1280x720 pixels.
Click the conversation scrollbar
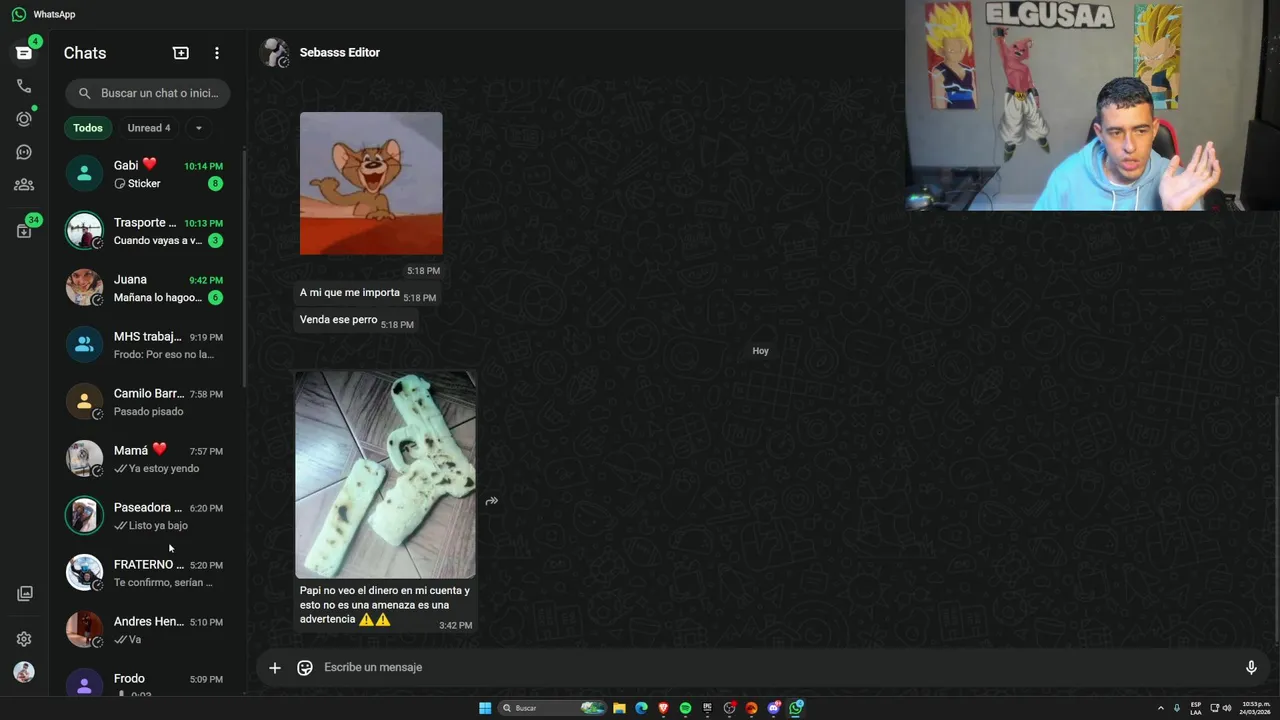click(x=1277, y=518)
